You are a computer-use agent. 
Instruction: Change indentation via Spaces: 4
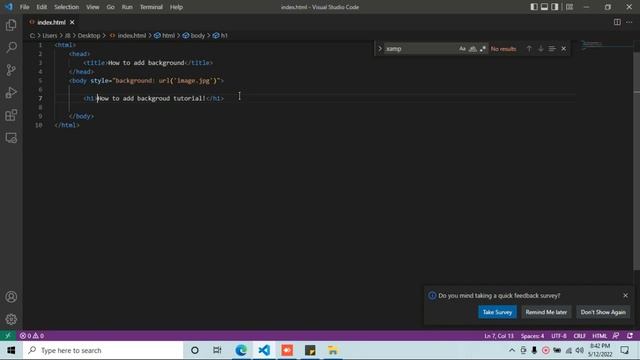532,336
